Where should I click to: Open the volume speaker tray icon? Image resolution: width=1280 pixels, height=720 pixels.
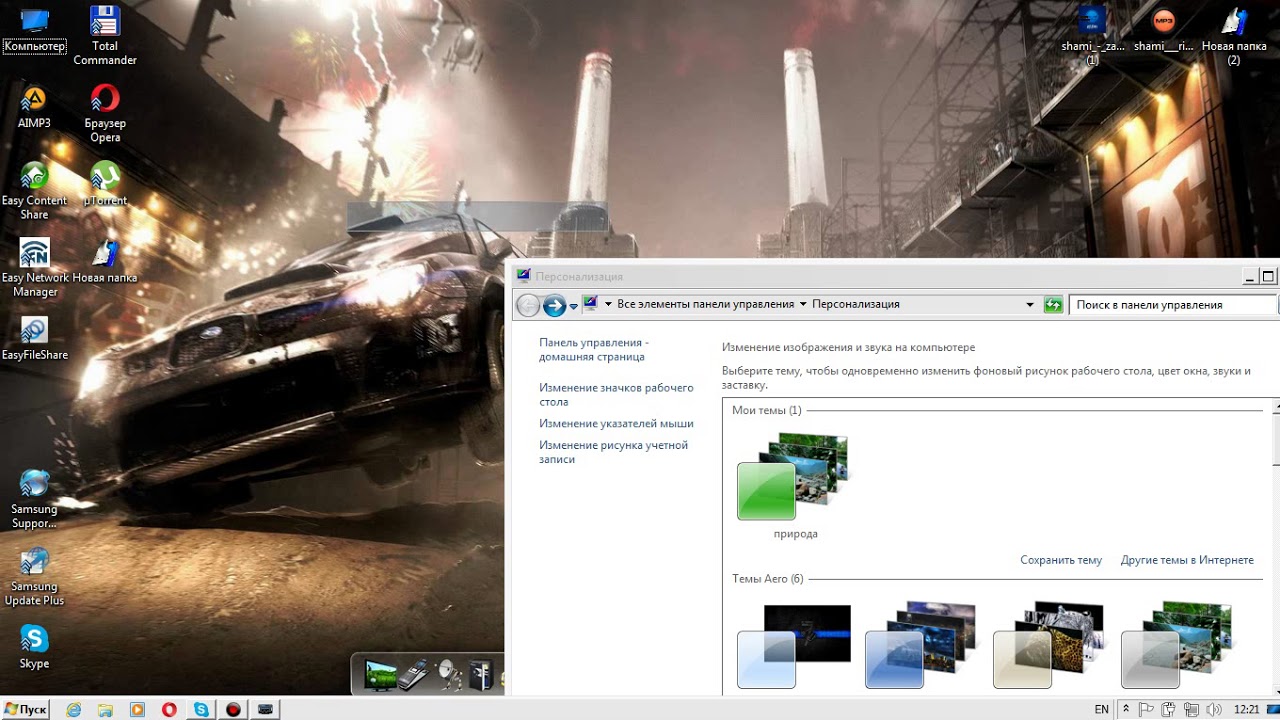pos(1213,709)
